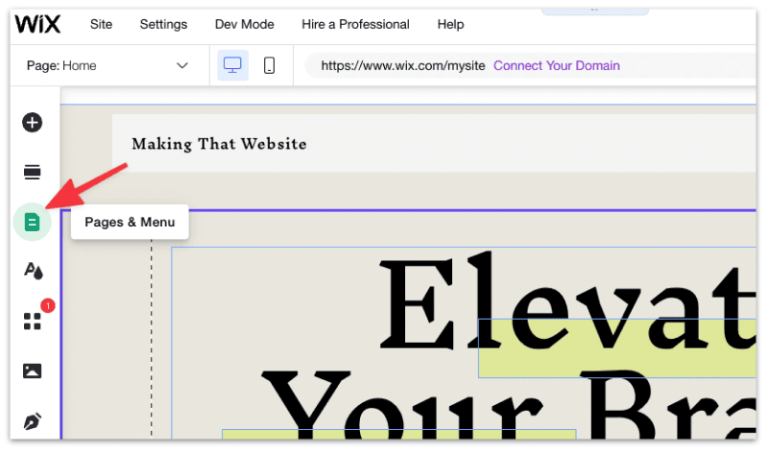The height and width of the screenshot is (452, 768).
Task: Open the Settings menu
Action: 163,24
